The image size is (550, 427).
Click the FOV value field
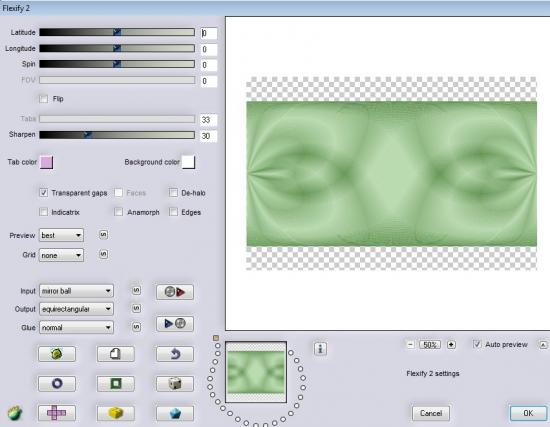[208, 81]
